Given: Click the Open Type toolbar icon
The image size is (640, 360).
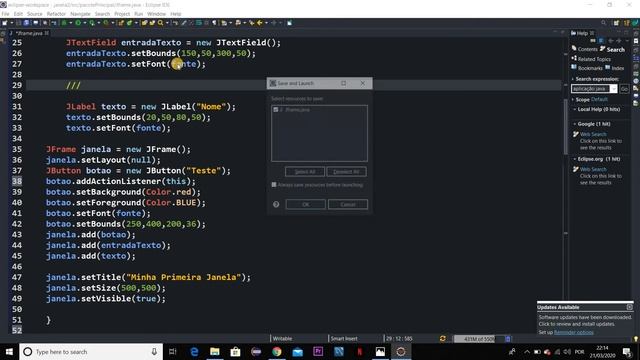Looking at the screenshot, I should tap(144, 23).
